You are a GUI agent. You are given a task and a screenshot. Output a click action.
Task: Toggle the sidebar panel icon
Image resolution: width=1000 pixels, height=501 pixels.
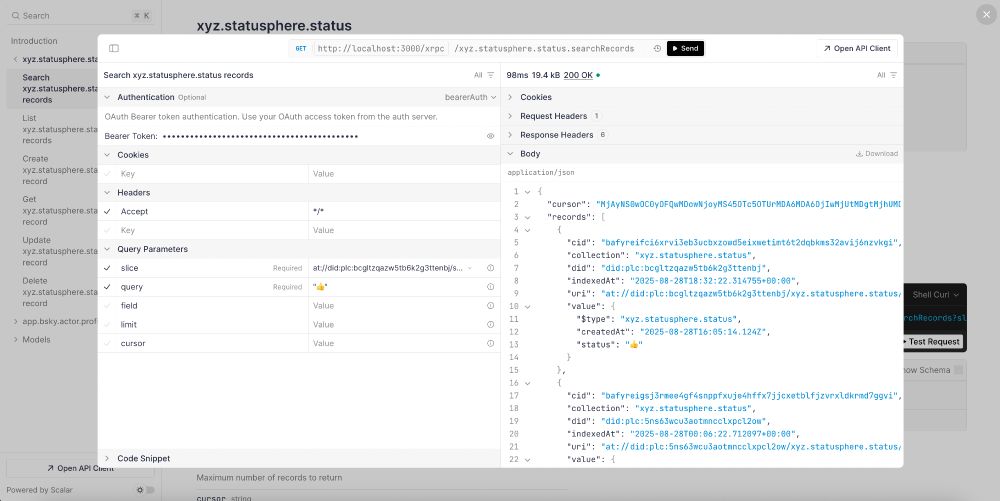[114, 48]
